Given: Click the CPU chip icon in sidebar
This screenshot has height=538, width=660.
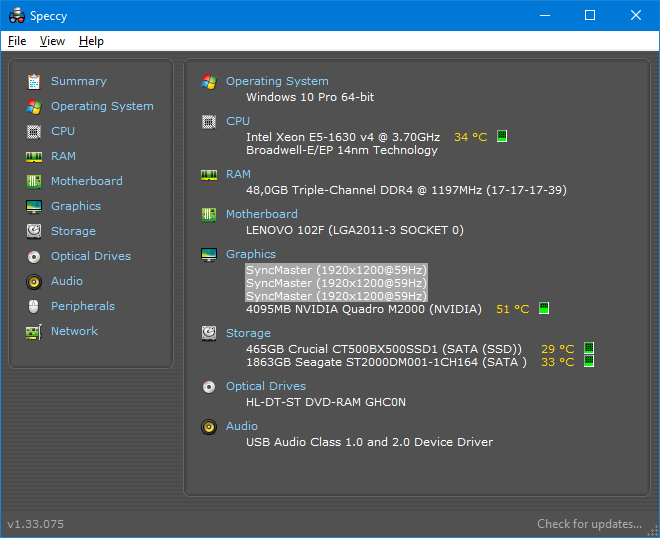Looking at the screenshot, I should pos(34,132).
